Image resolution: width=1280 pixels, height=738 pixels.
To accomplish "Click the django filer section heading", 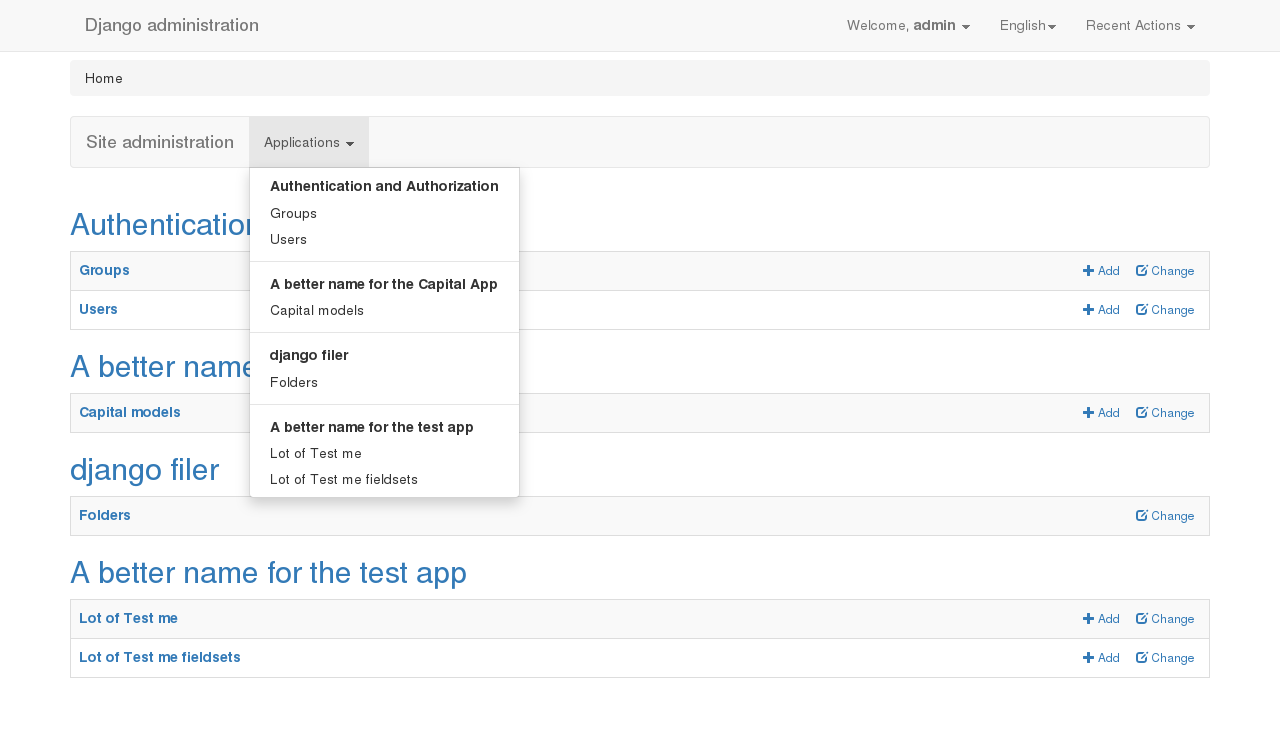I will coord(145,469).
